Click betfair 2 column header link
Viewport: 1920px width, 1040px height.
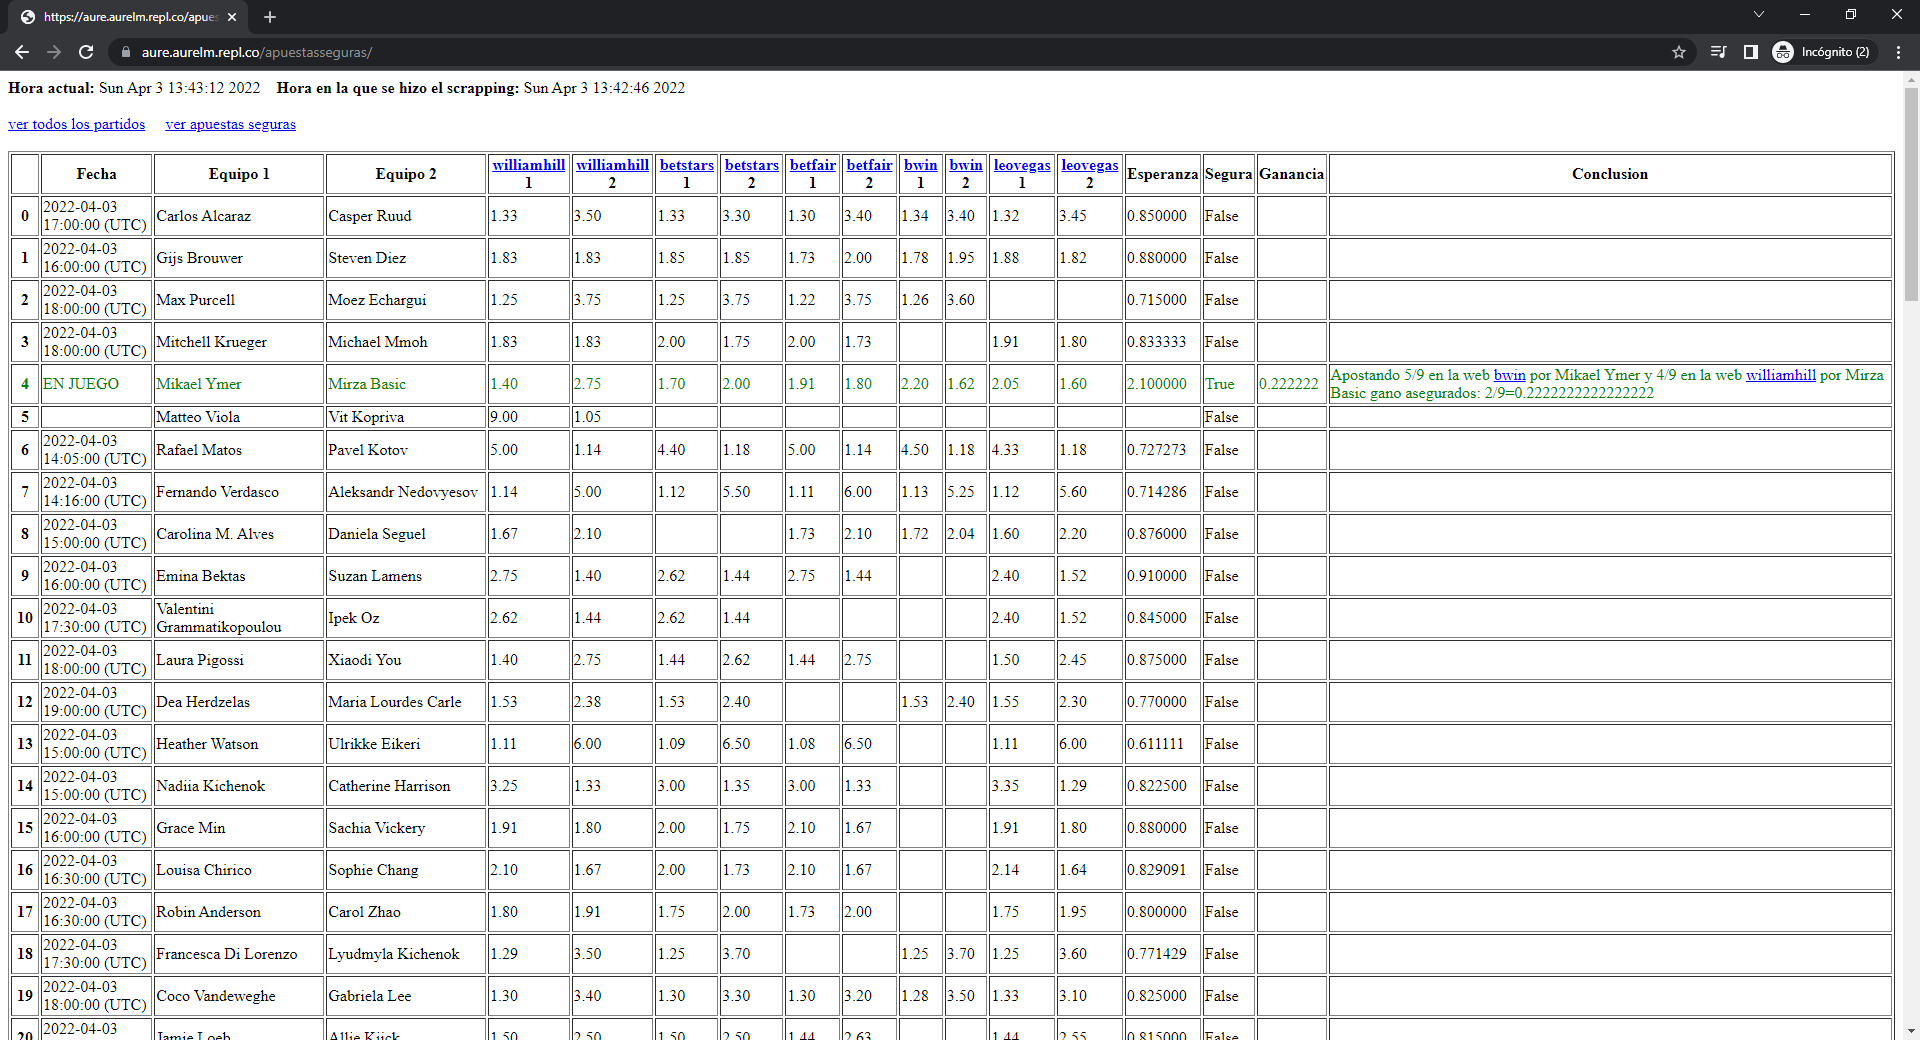[870, 165]
